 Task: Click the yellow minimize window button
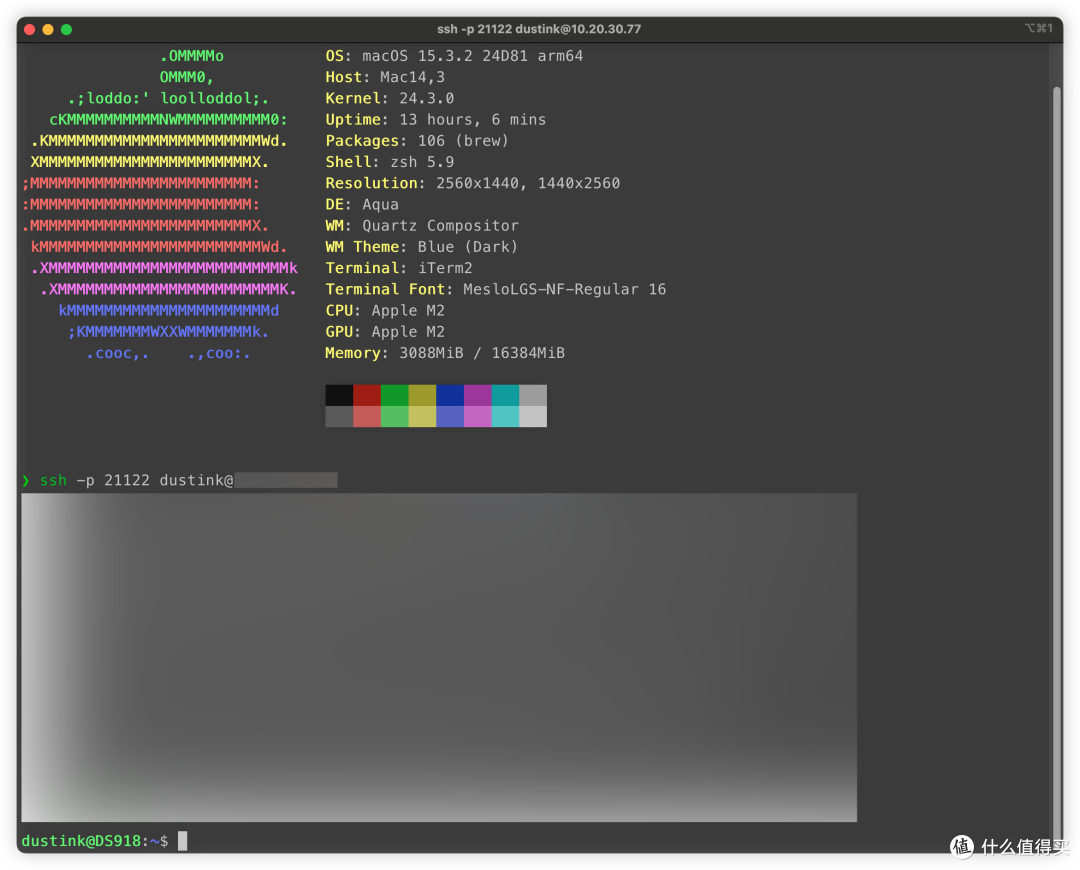47,29
